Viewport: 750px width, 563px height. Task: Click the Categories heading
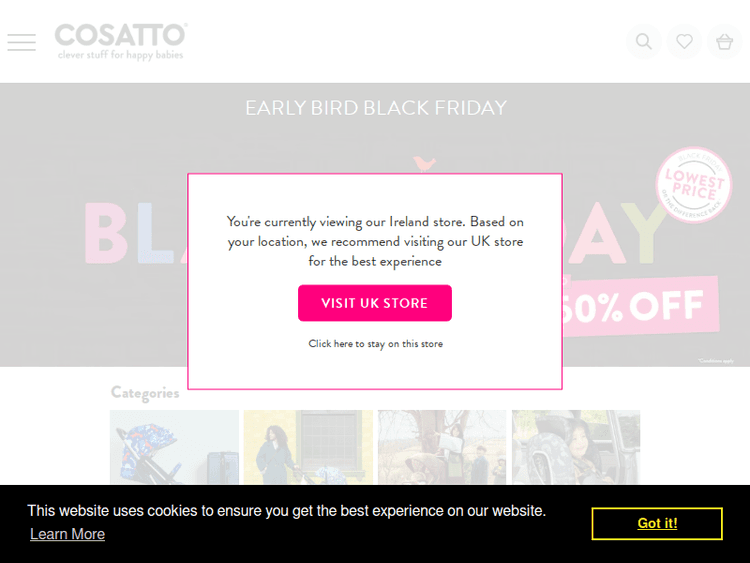coord(145,393)
